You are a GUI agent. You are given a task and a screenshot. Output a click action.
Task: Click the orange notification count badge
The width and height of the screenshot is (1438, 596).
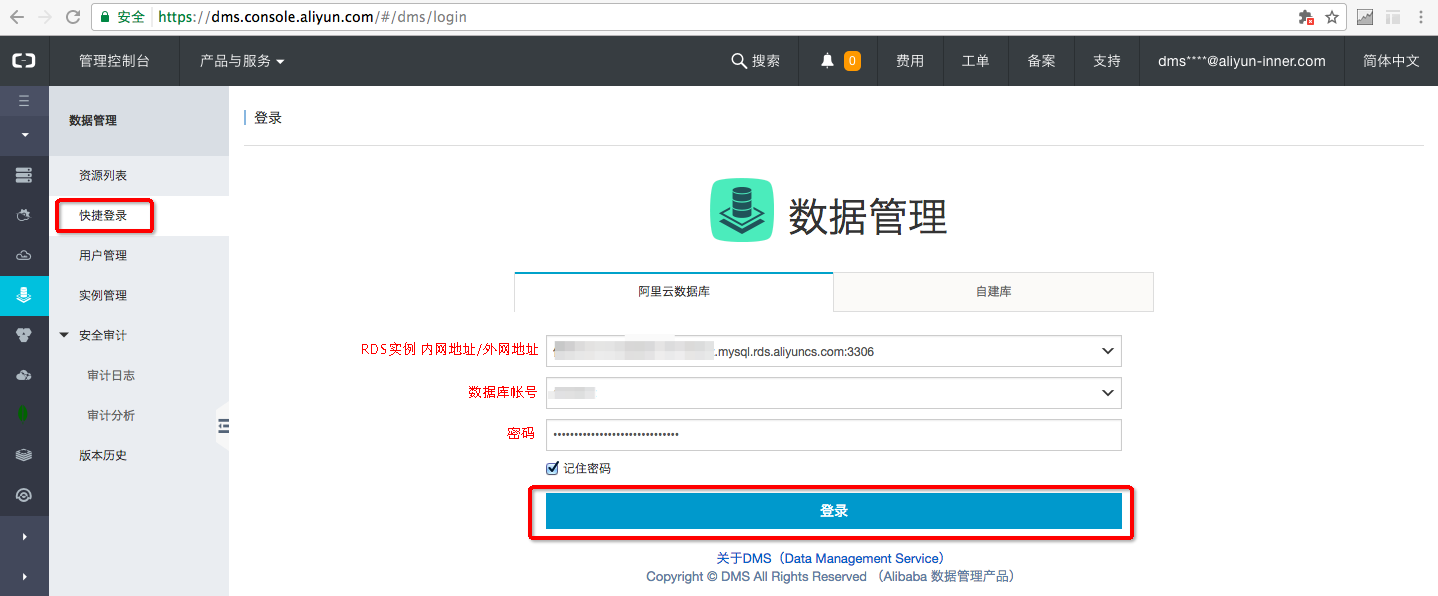pos(852,61)
